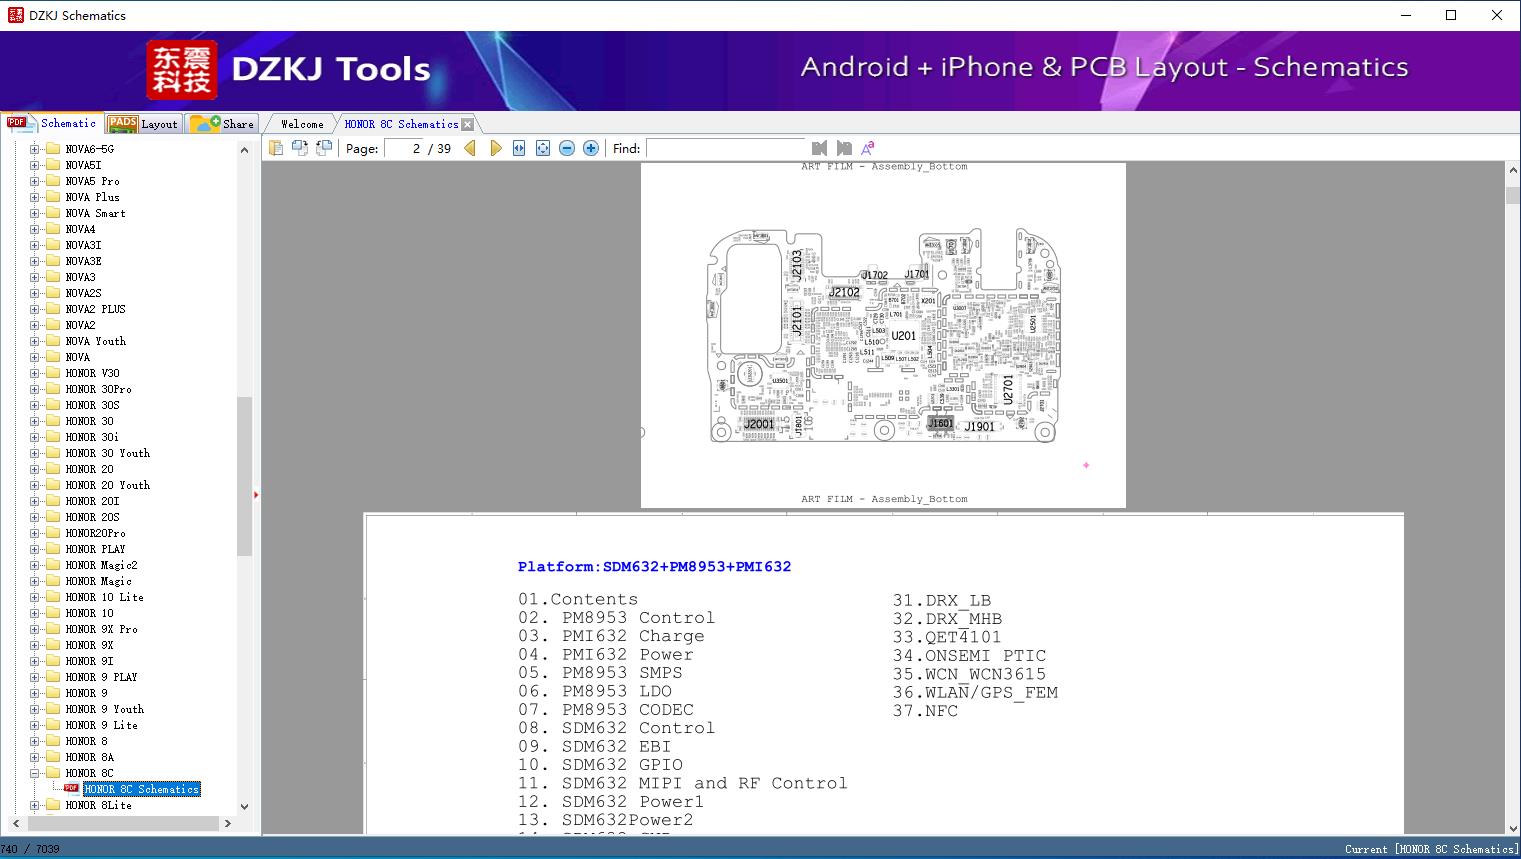The image size is (1521, 859).
Task: Select NOVA Youth tree item
Action: pyautogui.click(x=95, y=341)
